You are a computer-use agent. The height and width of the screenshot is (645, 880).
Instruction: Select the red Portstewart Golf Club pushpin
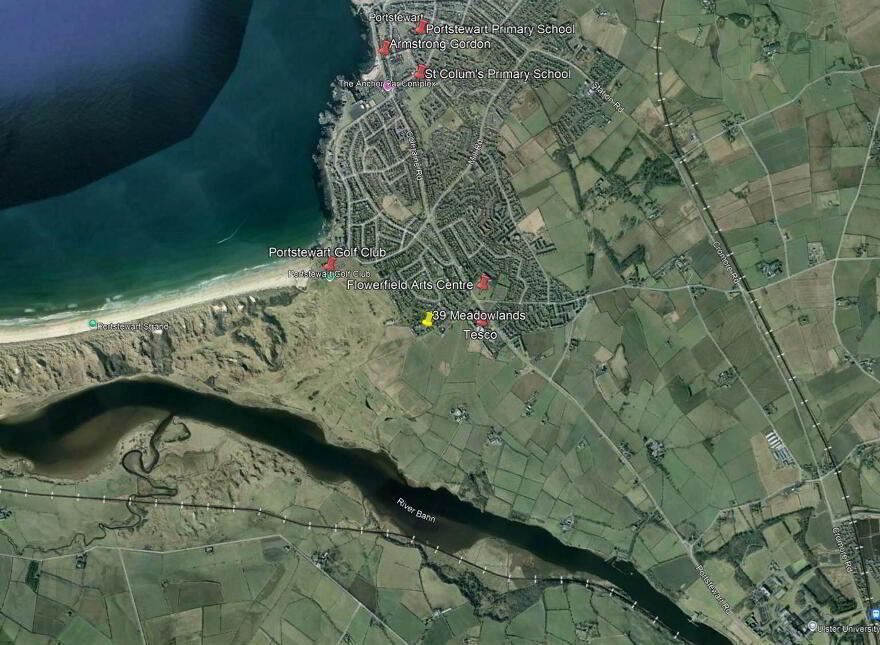[x=330, y=263]
